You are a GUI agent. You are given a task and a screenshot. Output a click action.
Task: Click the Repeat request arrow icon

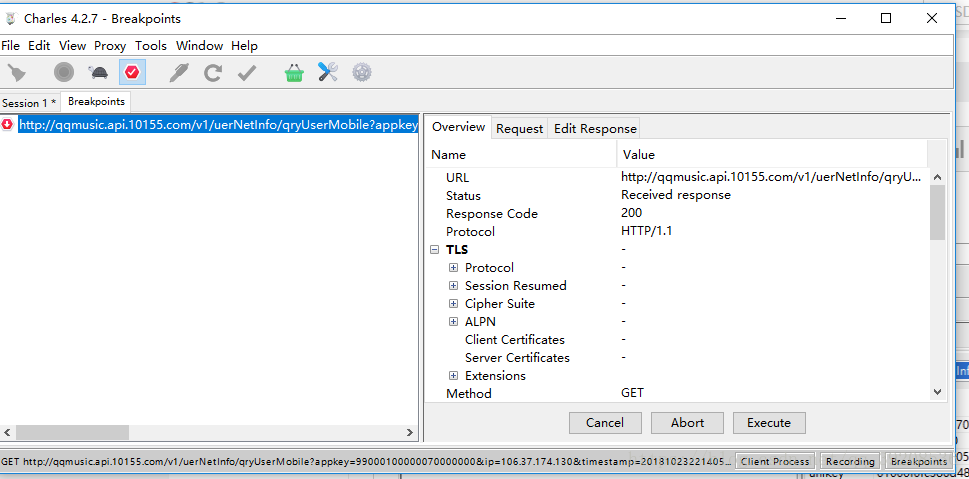213,74
